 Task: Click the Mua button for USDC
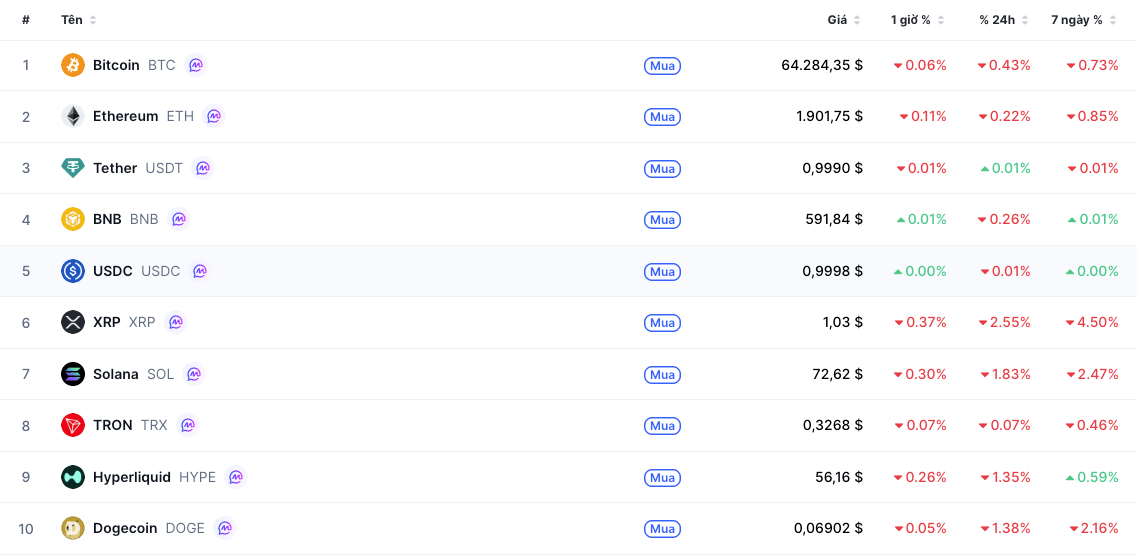pos(662,272)
